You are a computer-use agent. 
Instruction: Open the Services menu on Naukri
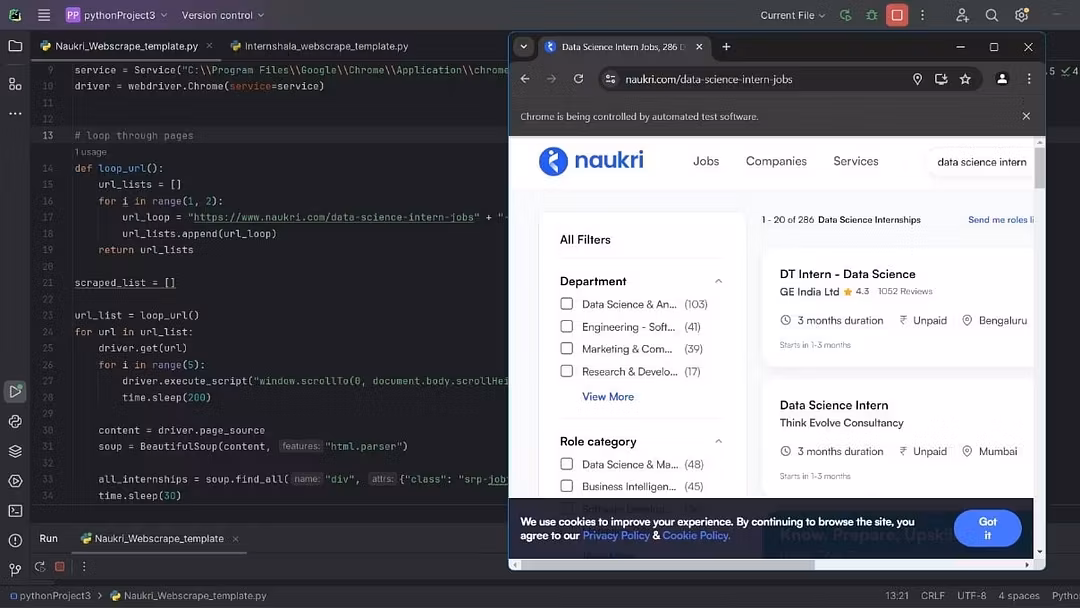coord(855,161)
